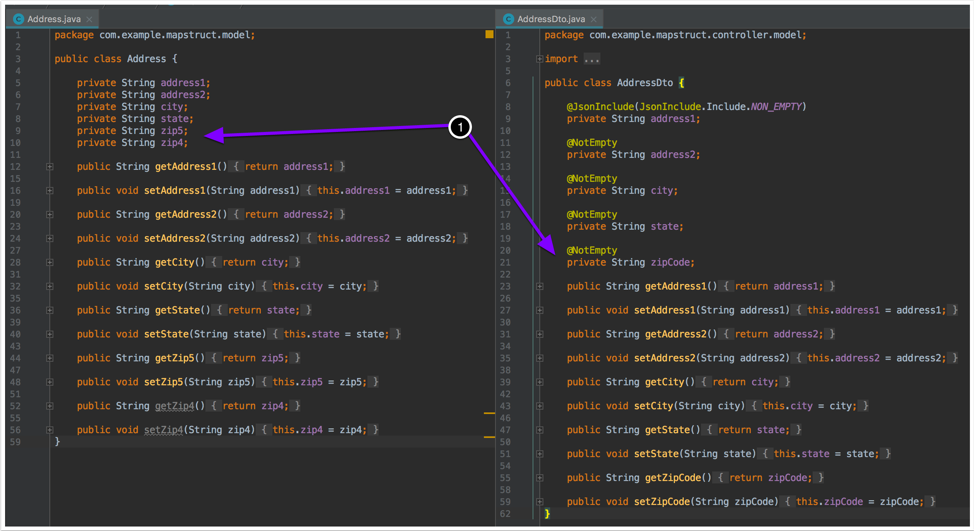The width and height of the screenshot is (974, 531).
Task: Expand setAddress2 fold in AddressDto.java
Action: [x=539, y=358]
